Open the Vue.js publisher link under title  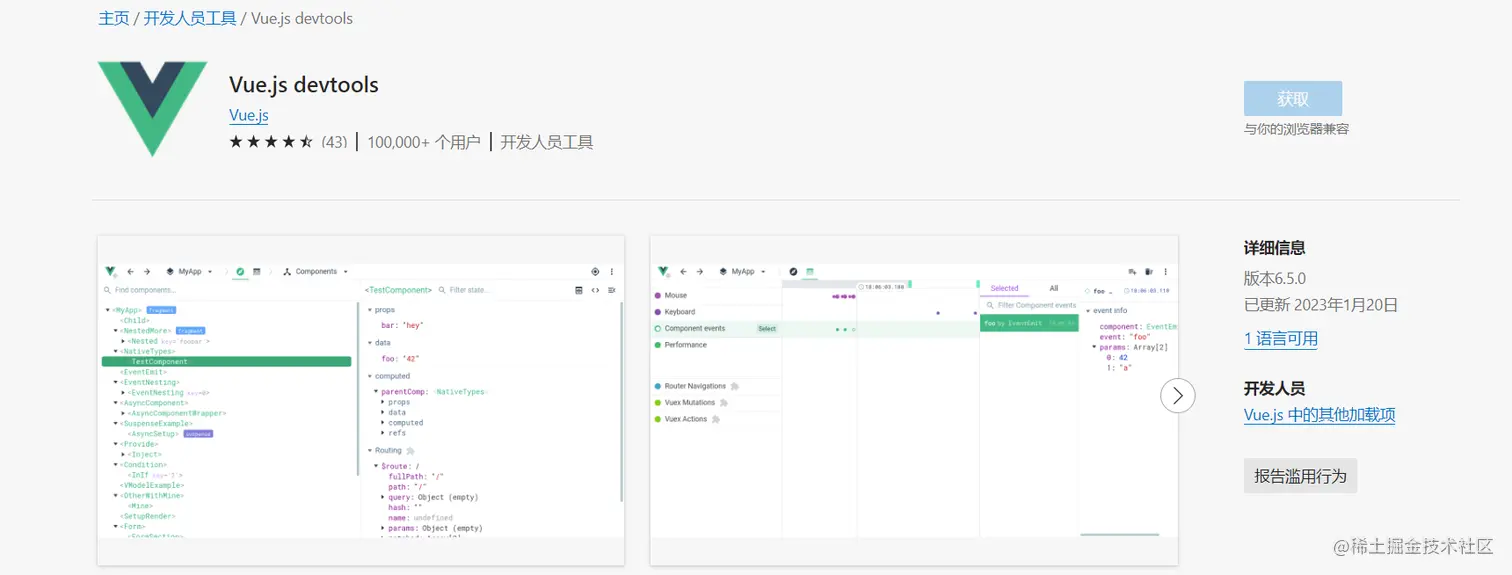pos(249,115)
